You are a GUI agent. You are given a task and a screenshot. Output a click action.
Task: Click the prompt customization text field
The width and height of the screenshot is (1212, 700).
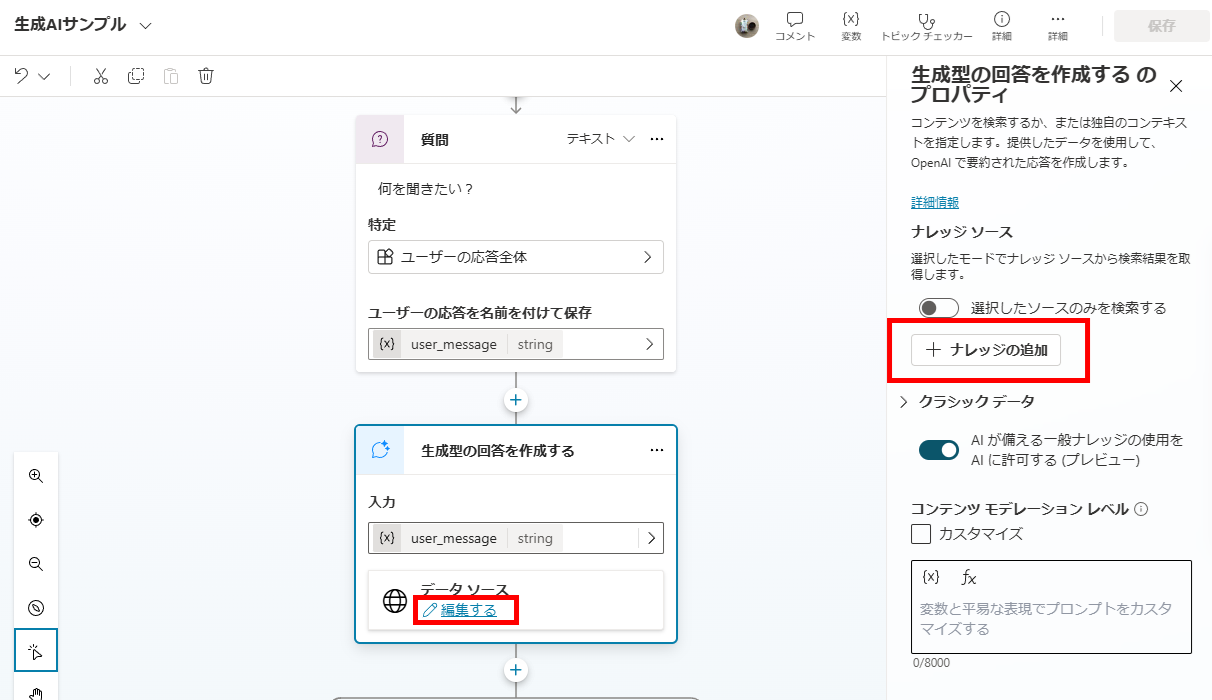1050,619
